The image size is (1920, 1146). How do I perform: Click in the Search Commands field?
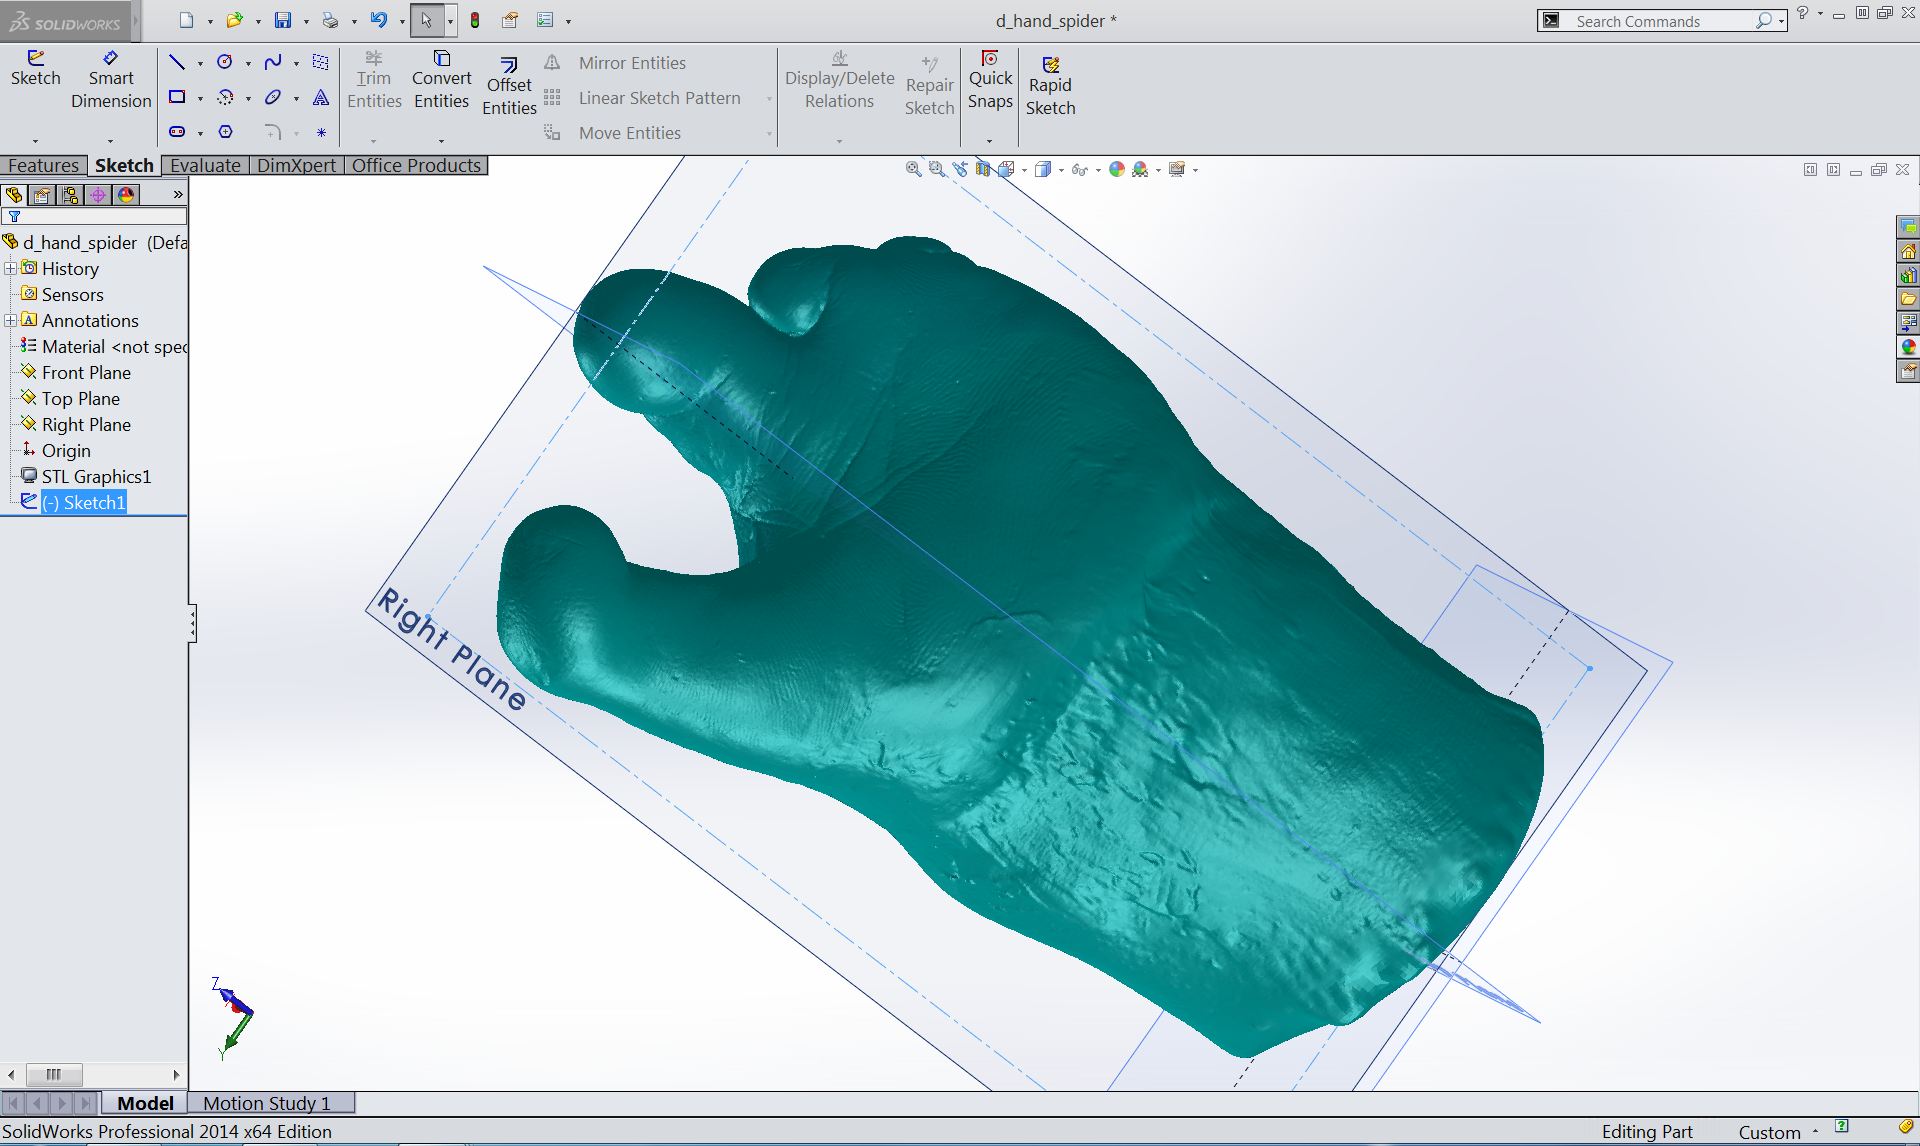click(x=1660, y=21)
